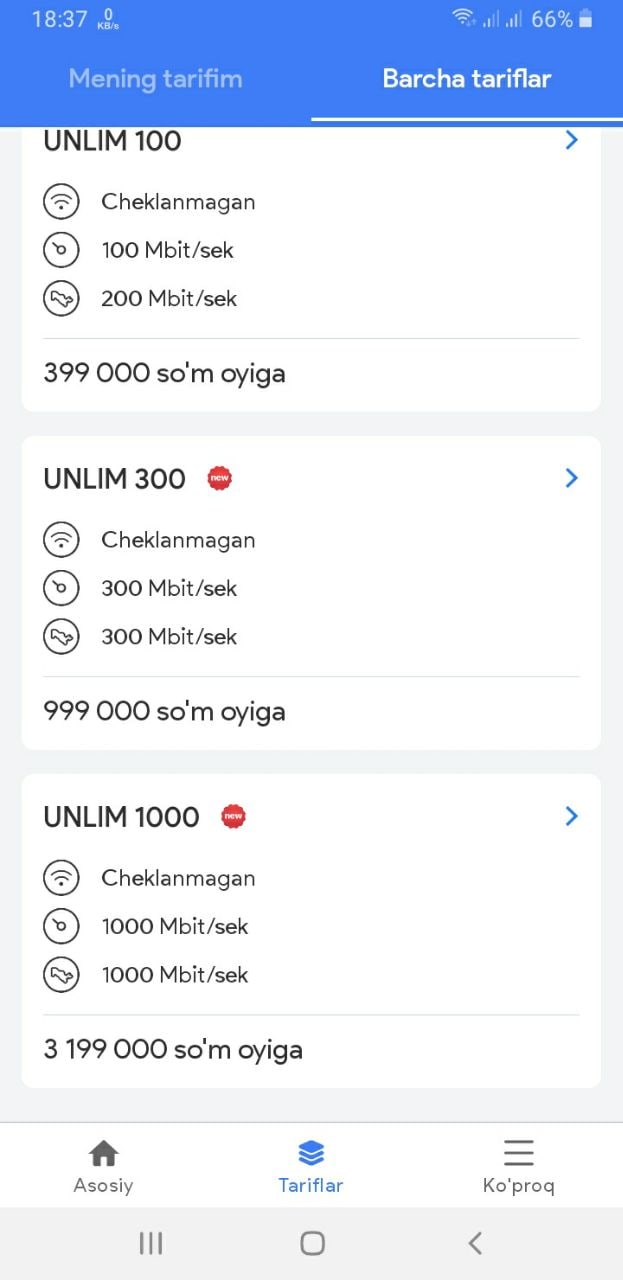
Task: Open the UNLIM 300 tariff title
Action: [114, 479]
